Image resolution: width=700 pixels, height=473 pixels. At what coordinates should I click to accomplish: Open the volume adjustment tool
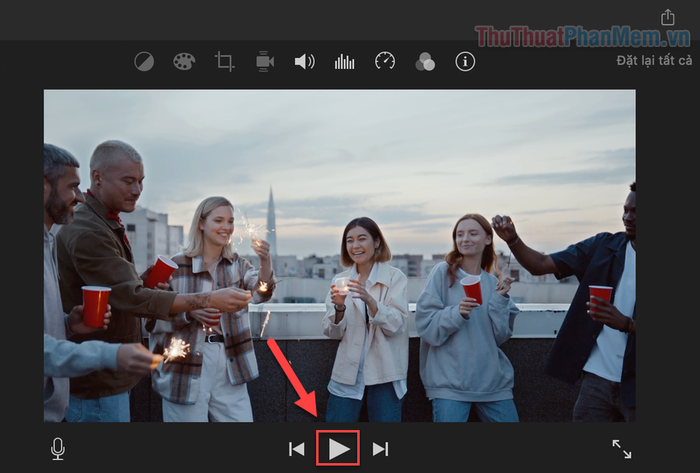tap(305, 62)
